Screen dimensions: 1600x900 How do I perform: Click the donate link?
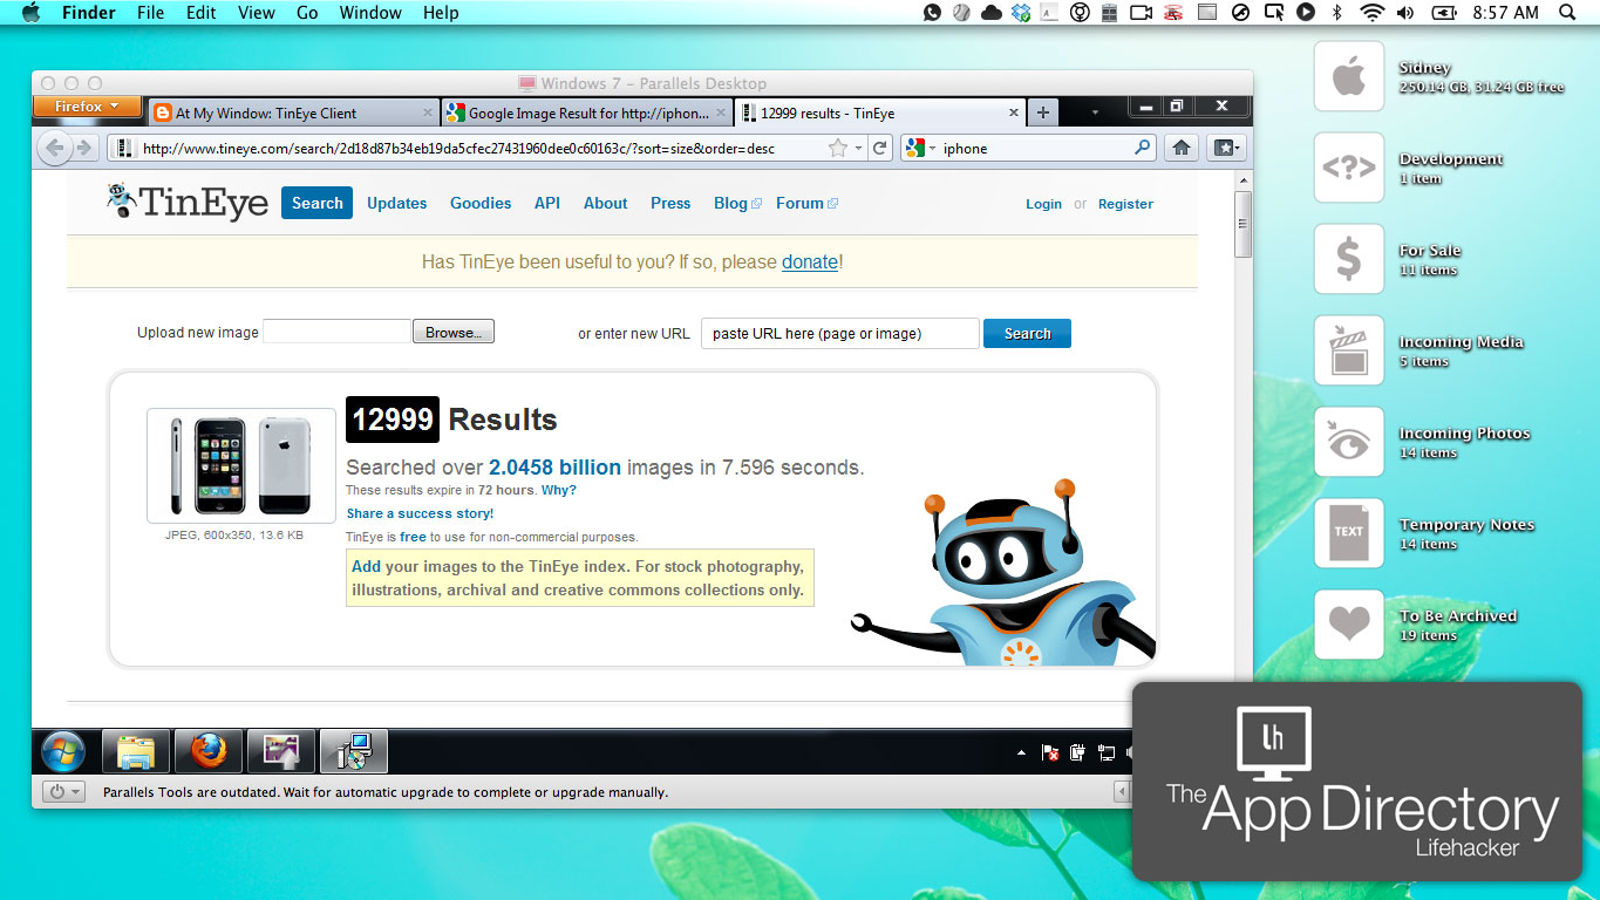(809, 262)
